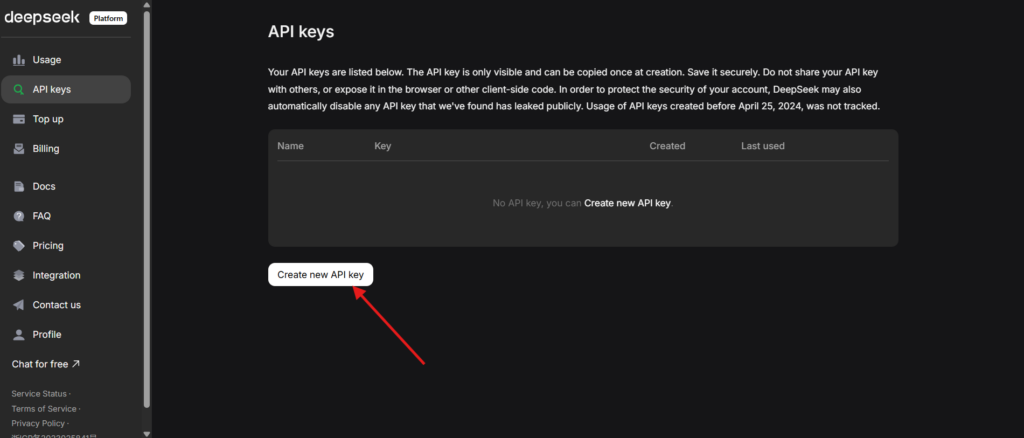The height and width of the screenshot is (438, 1024).
Task: Click the Platform badge beside the logo
Action: point(108,18)
